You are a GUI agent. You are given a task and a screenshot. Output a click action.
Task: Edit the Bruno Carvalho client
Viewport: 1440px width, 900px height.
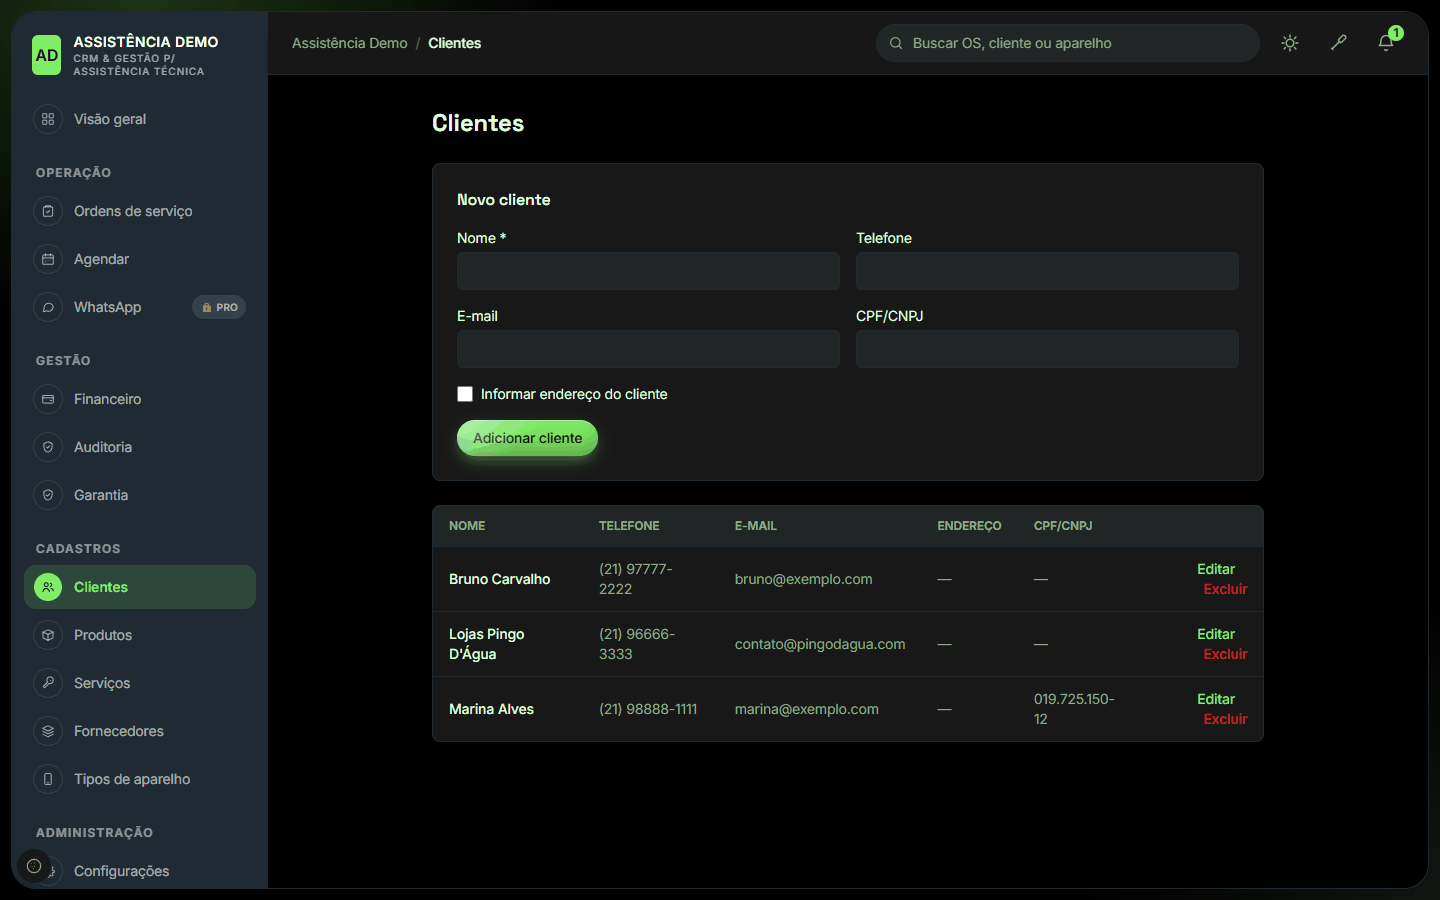1216,569
